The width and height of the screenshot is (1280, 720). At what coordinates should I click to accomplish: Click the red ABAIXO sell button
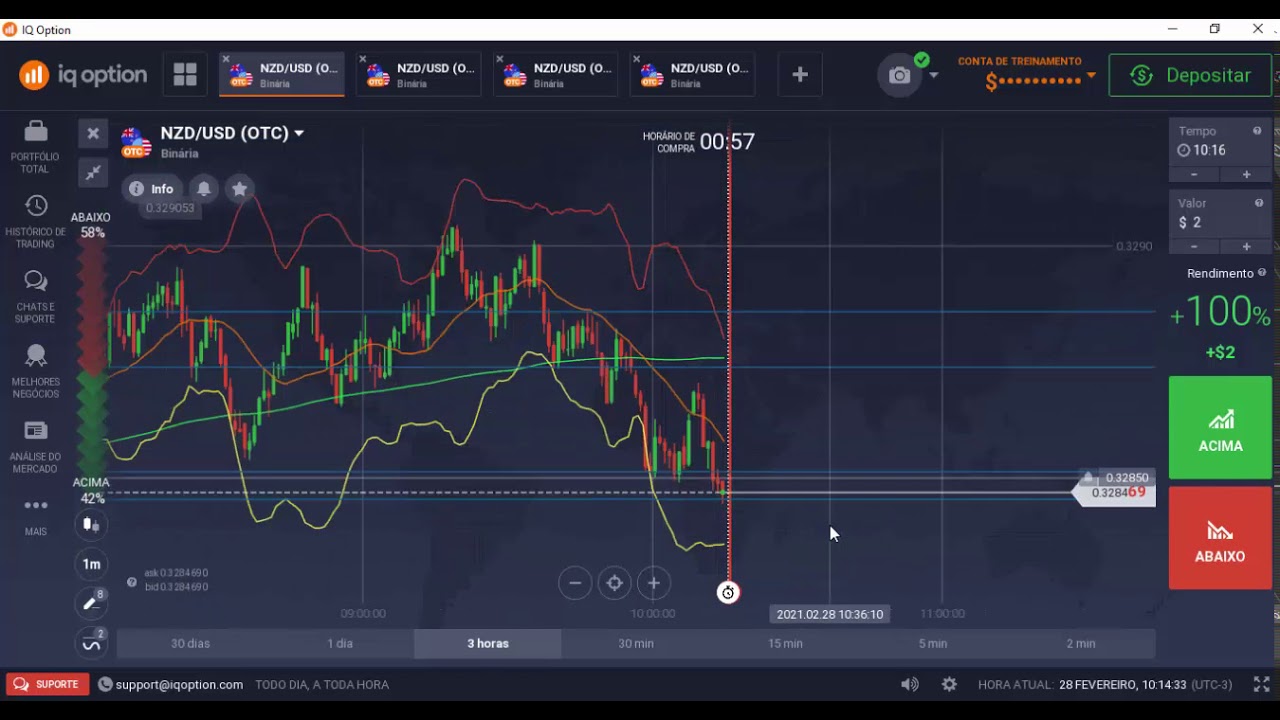point(1220,538)
